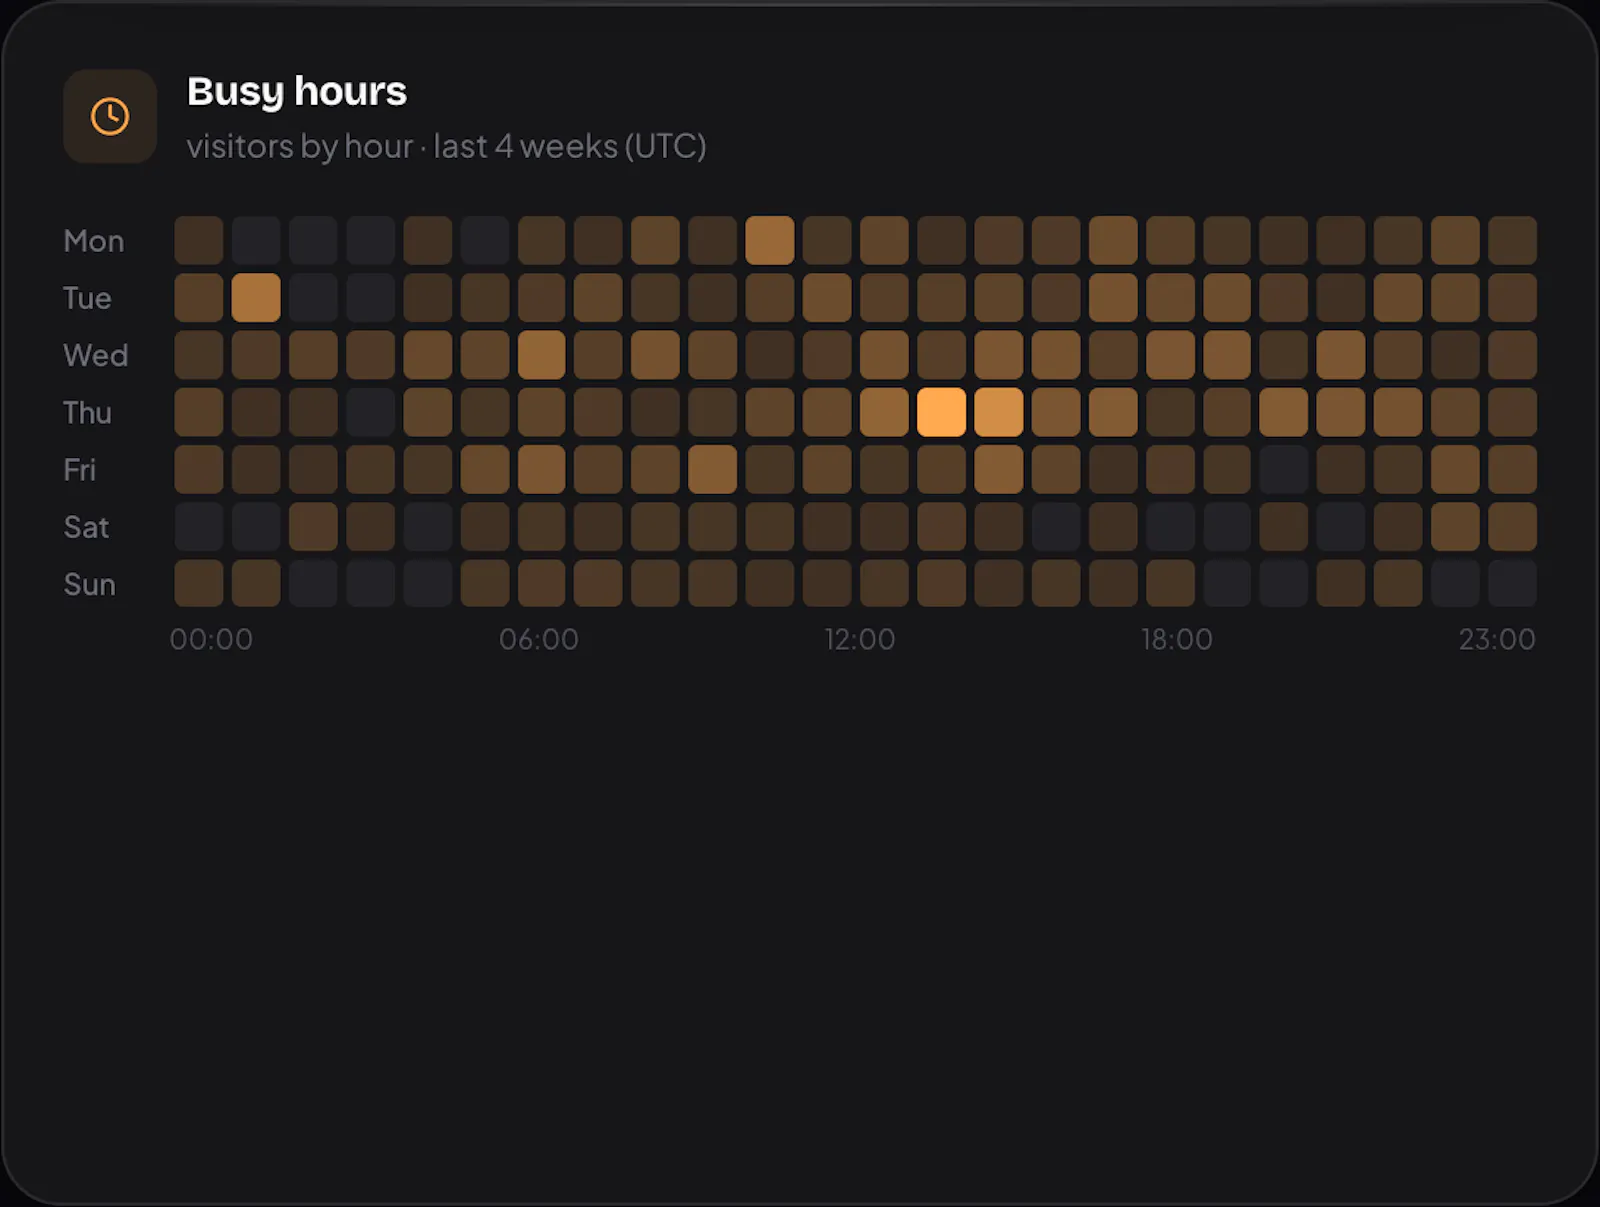
Task: Pick the brightest cell in the Tue row
Action: (x=256, y=298)
